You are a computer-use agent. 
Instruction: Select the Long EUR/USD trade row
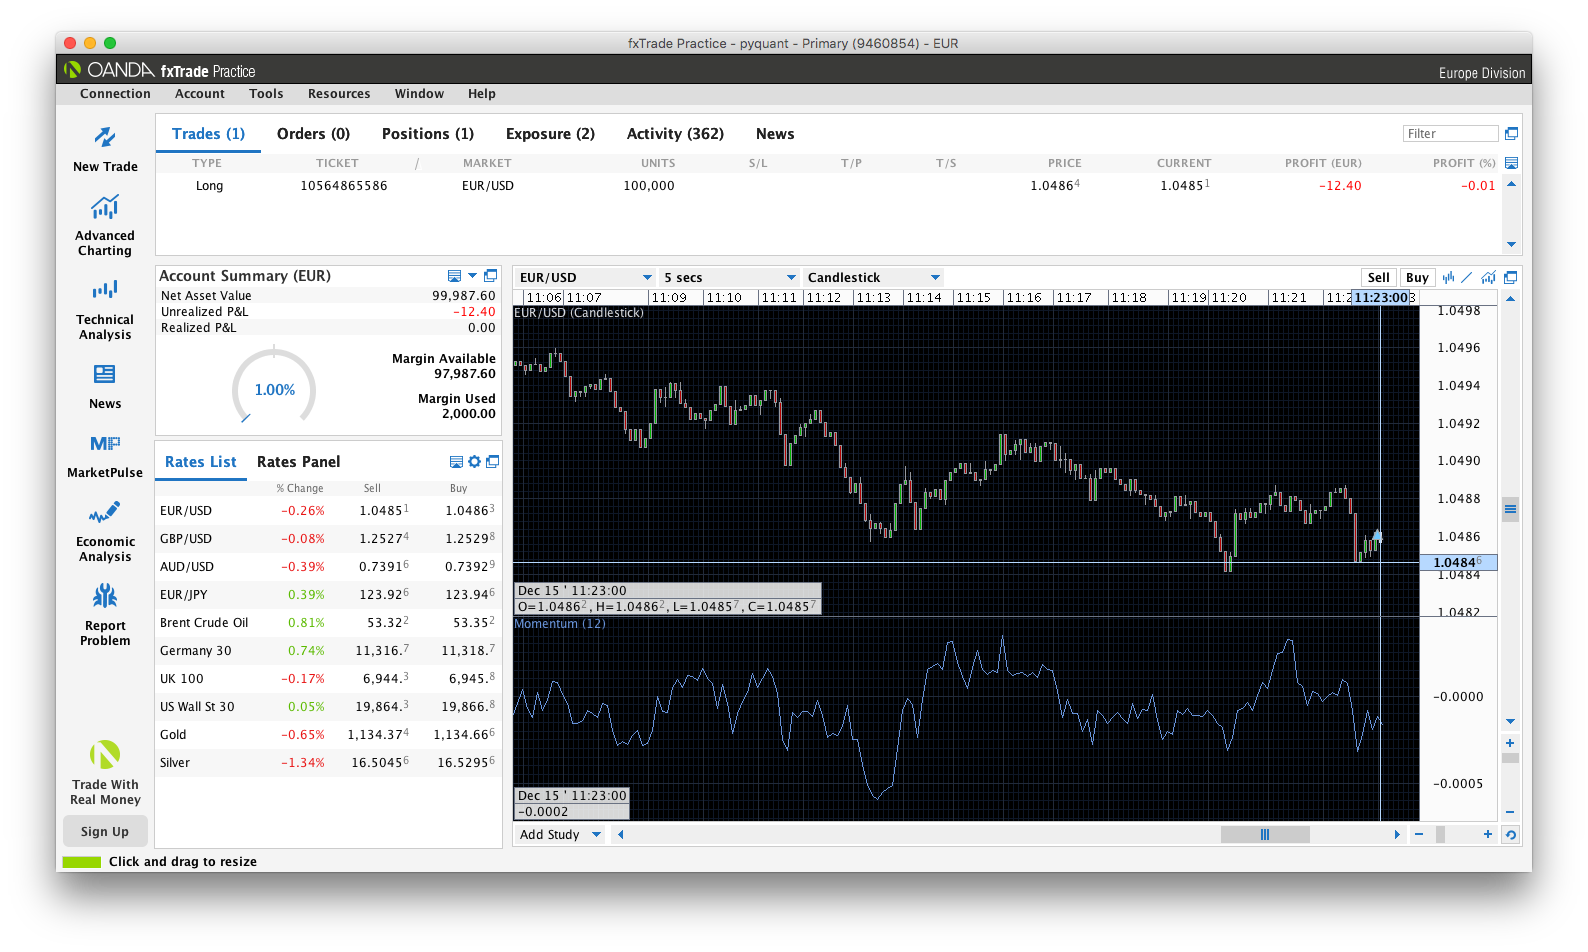click(x=830, y=186)
